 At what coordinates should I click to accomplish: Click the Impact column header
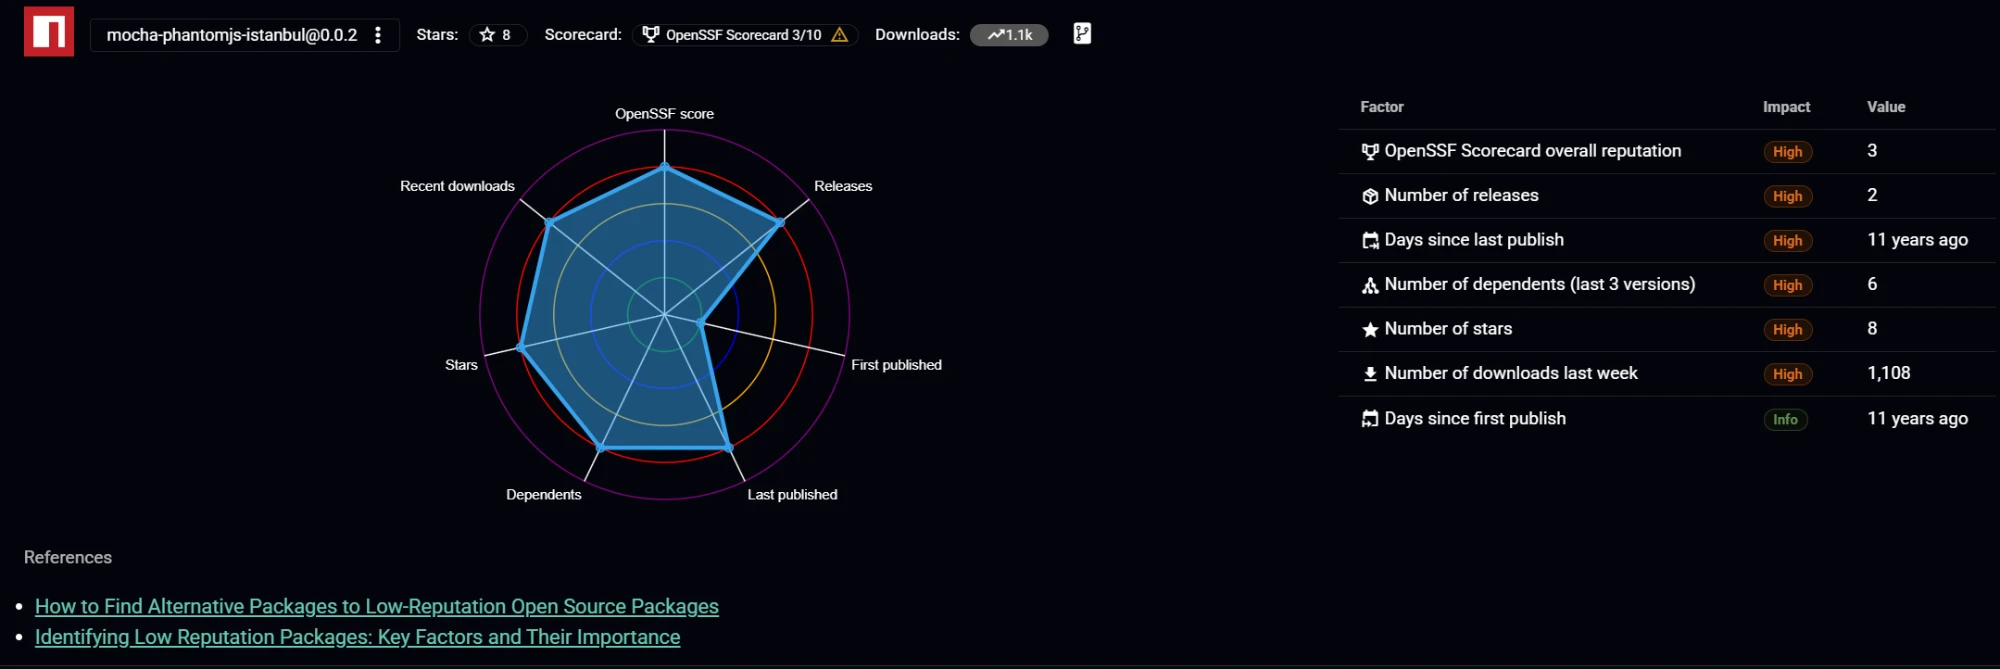pyautogui.click(x=1786, y=107)
